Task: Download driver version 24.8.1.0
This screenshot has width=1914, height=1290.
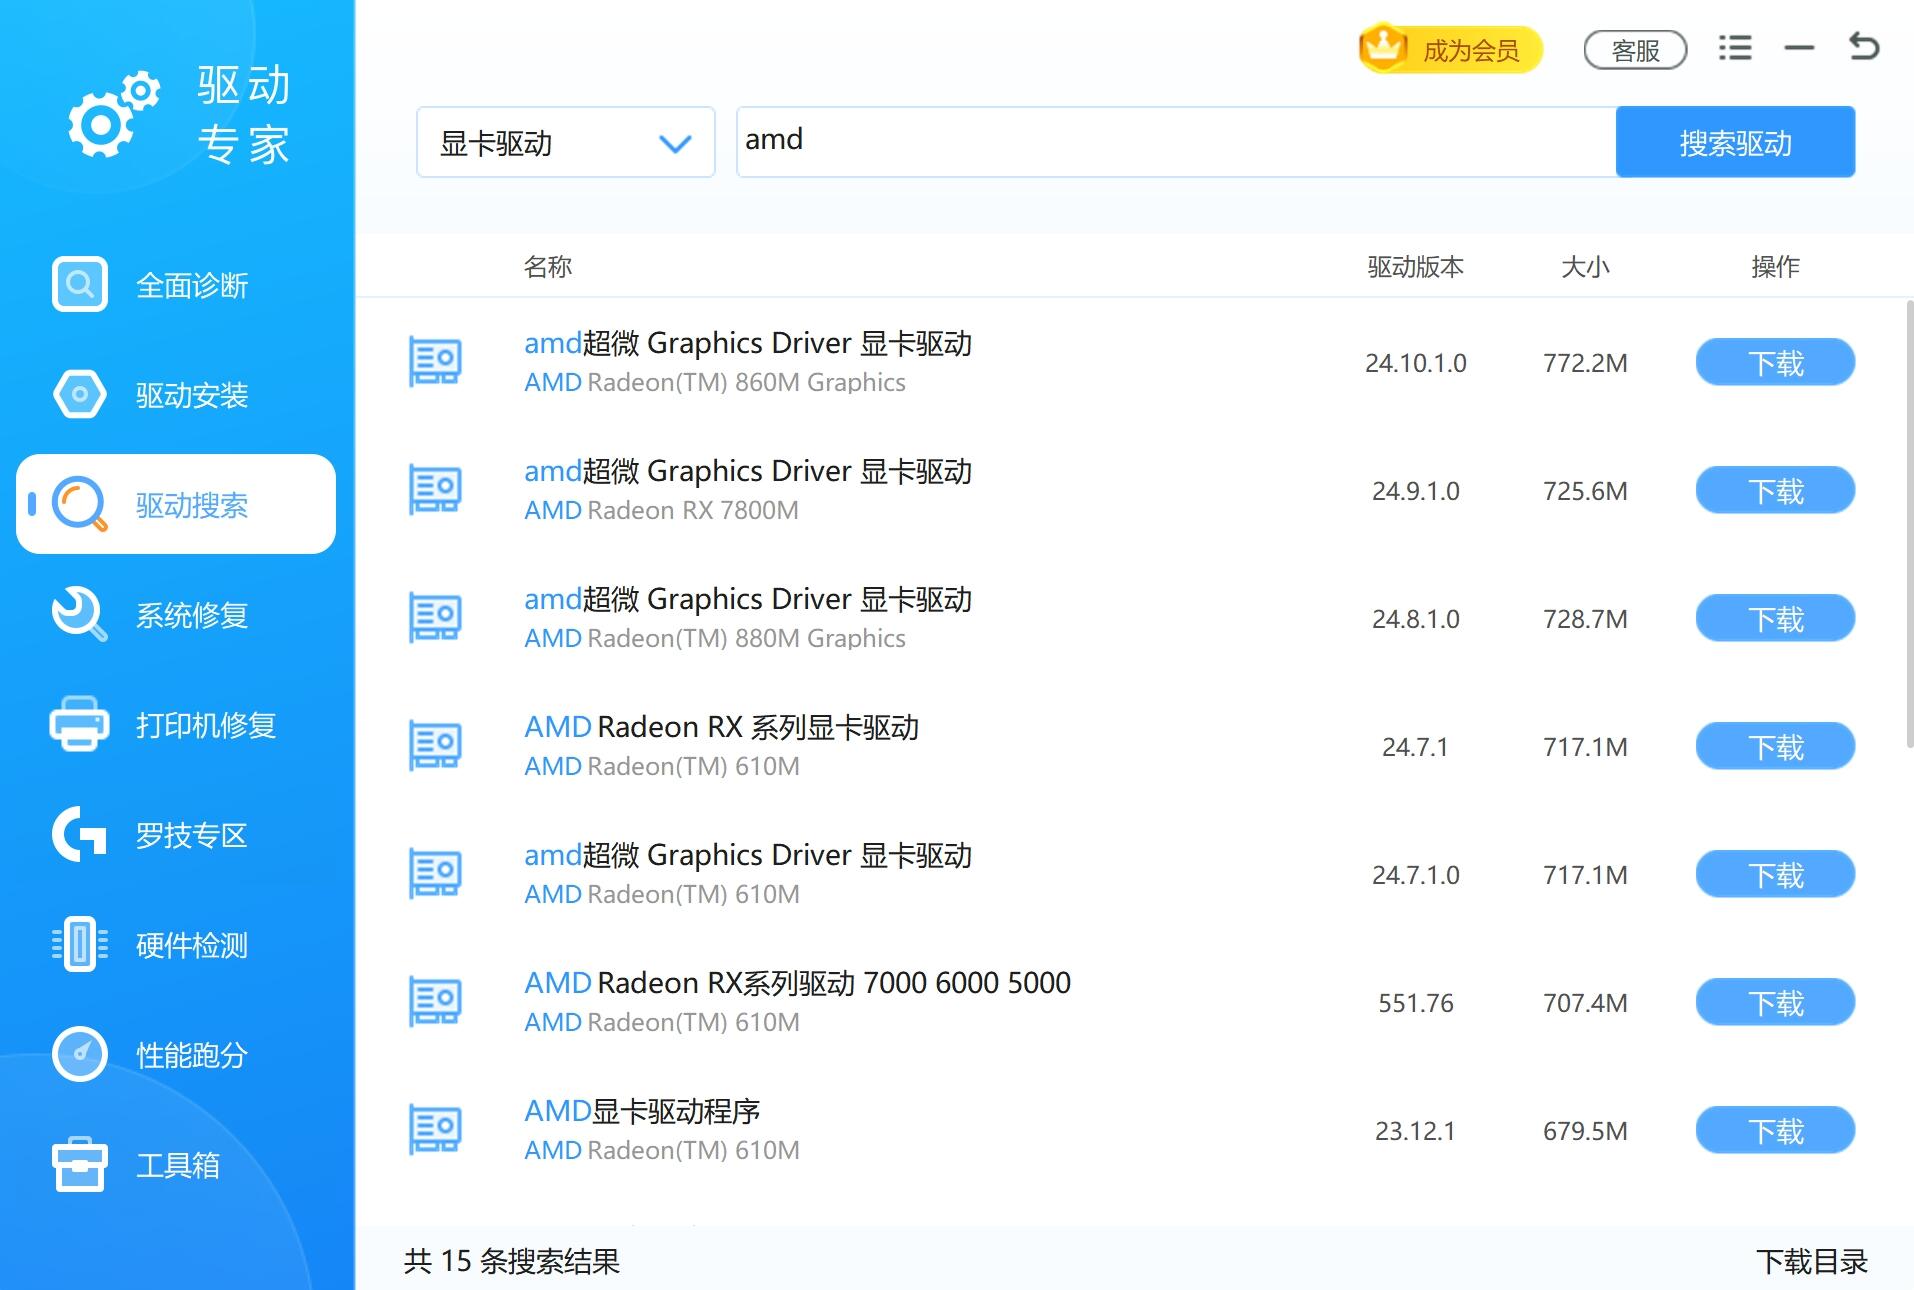Action: click(x=1775, y=618)
